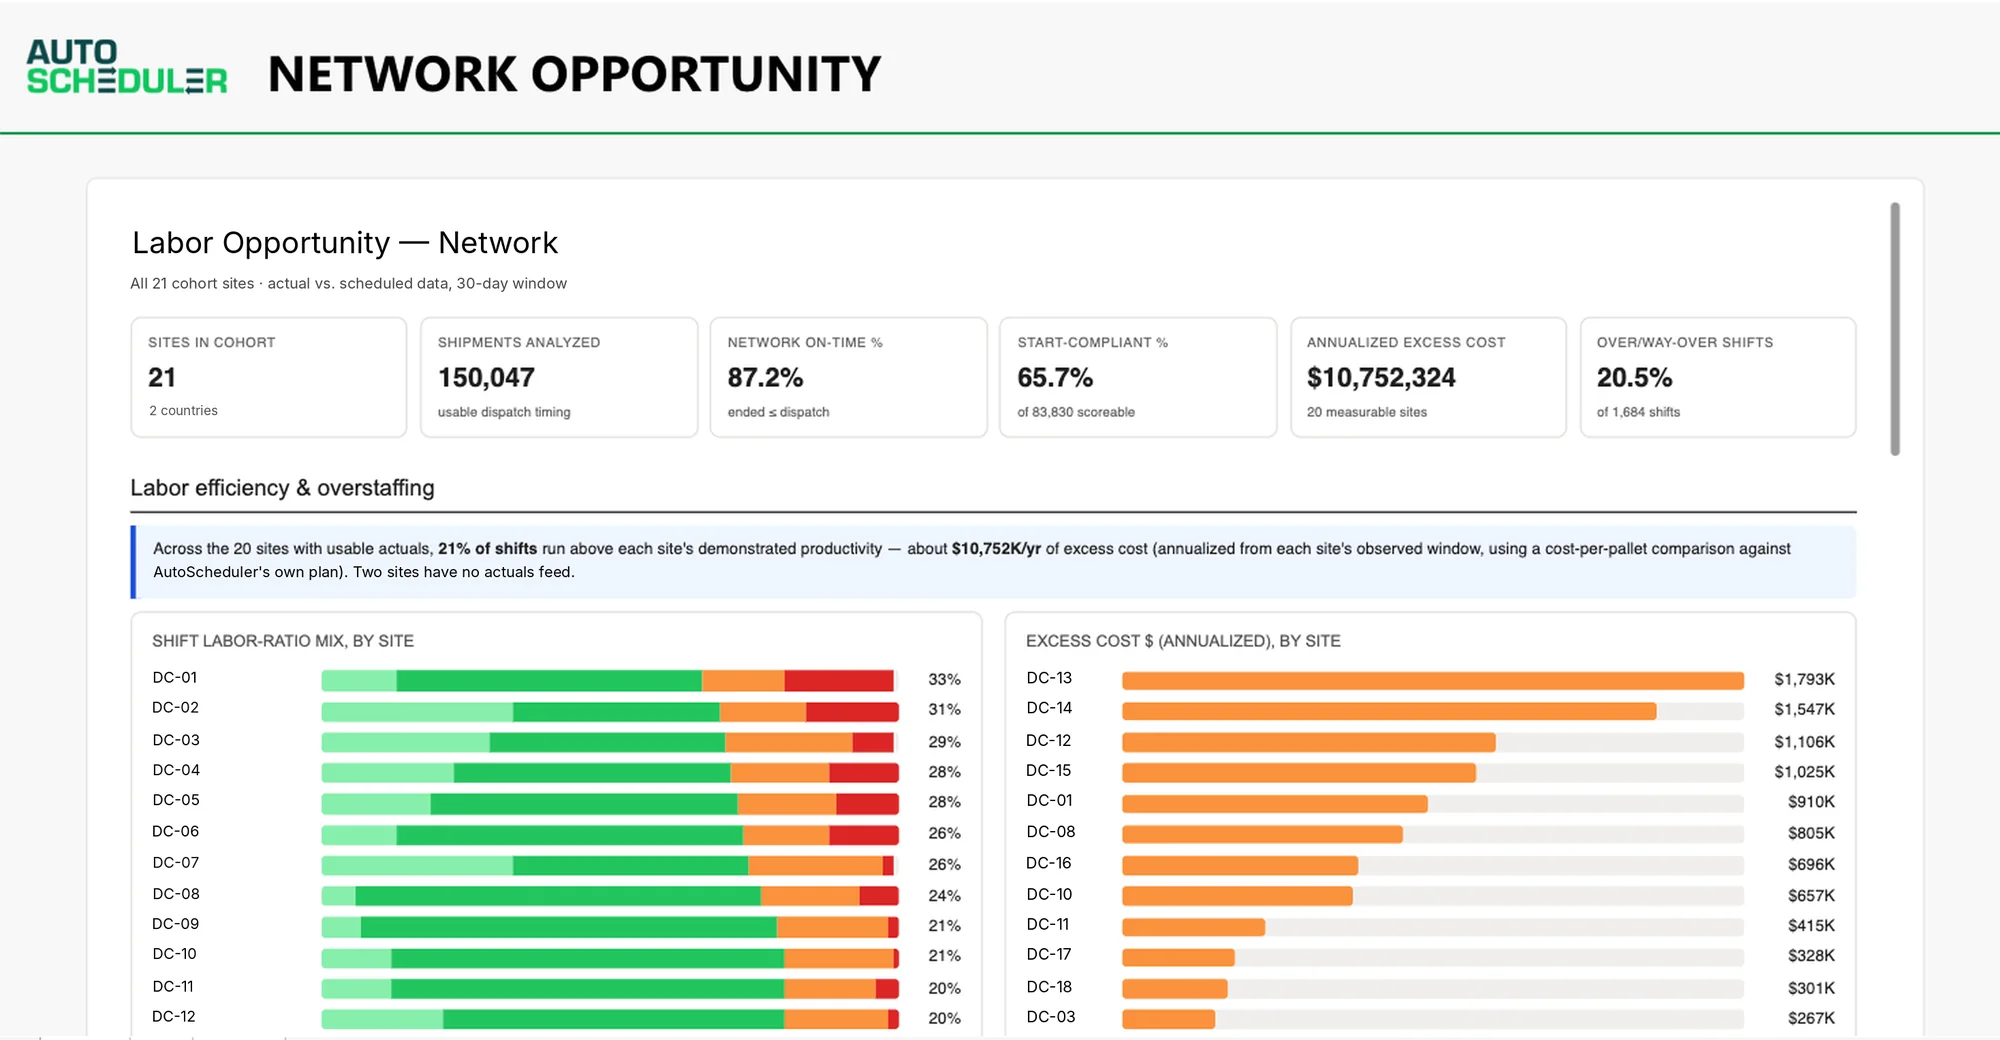Click the DC-12 excess cost bar
Viewport: 2000px width, 1040px height.
pyautogui.click(x=1309, y=742)
